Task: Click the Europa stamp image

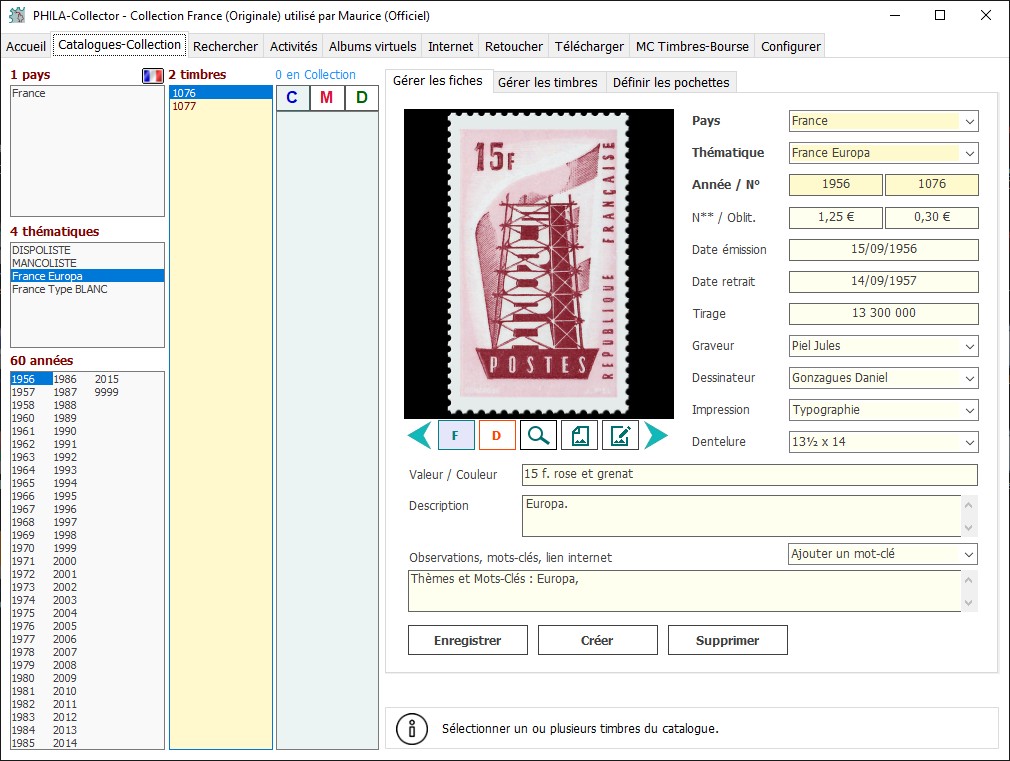Action: 538,264
